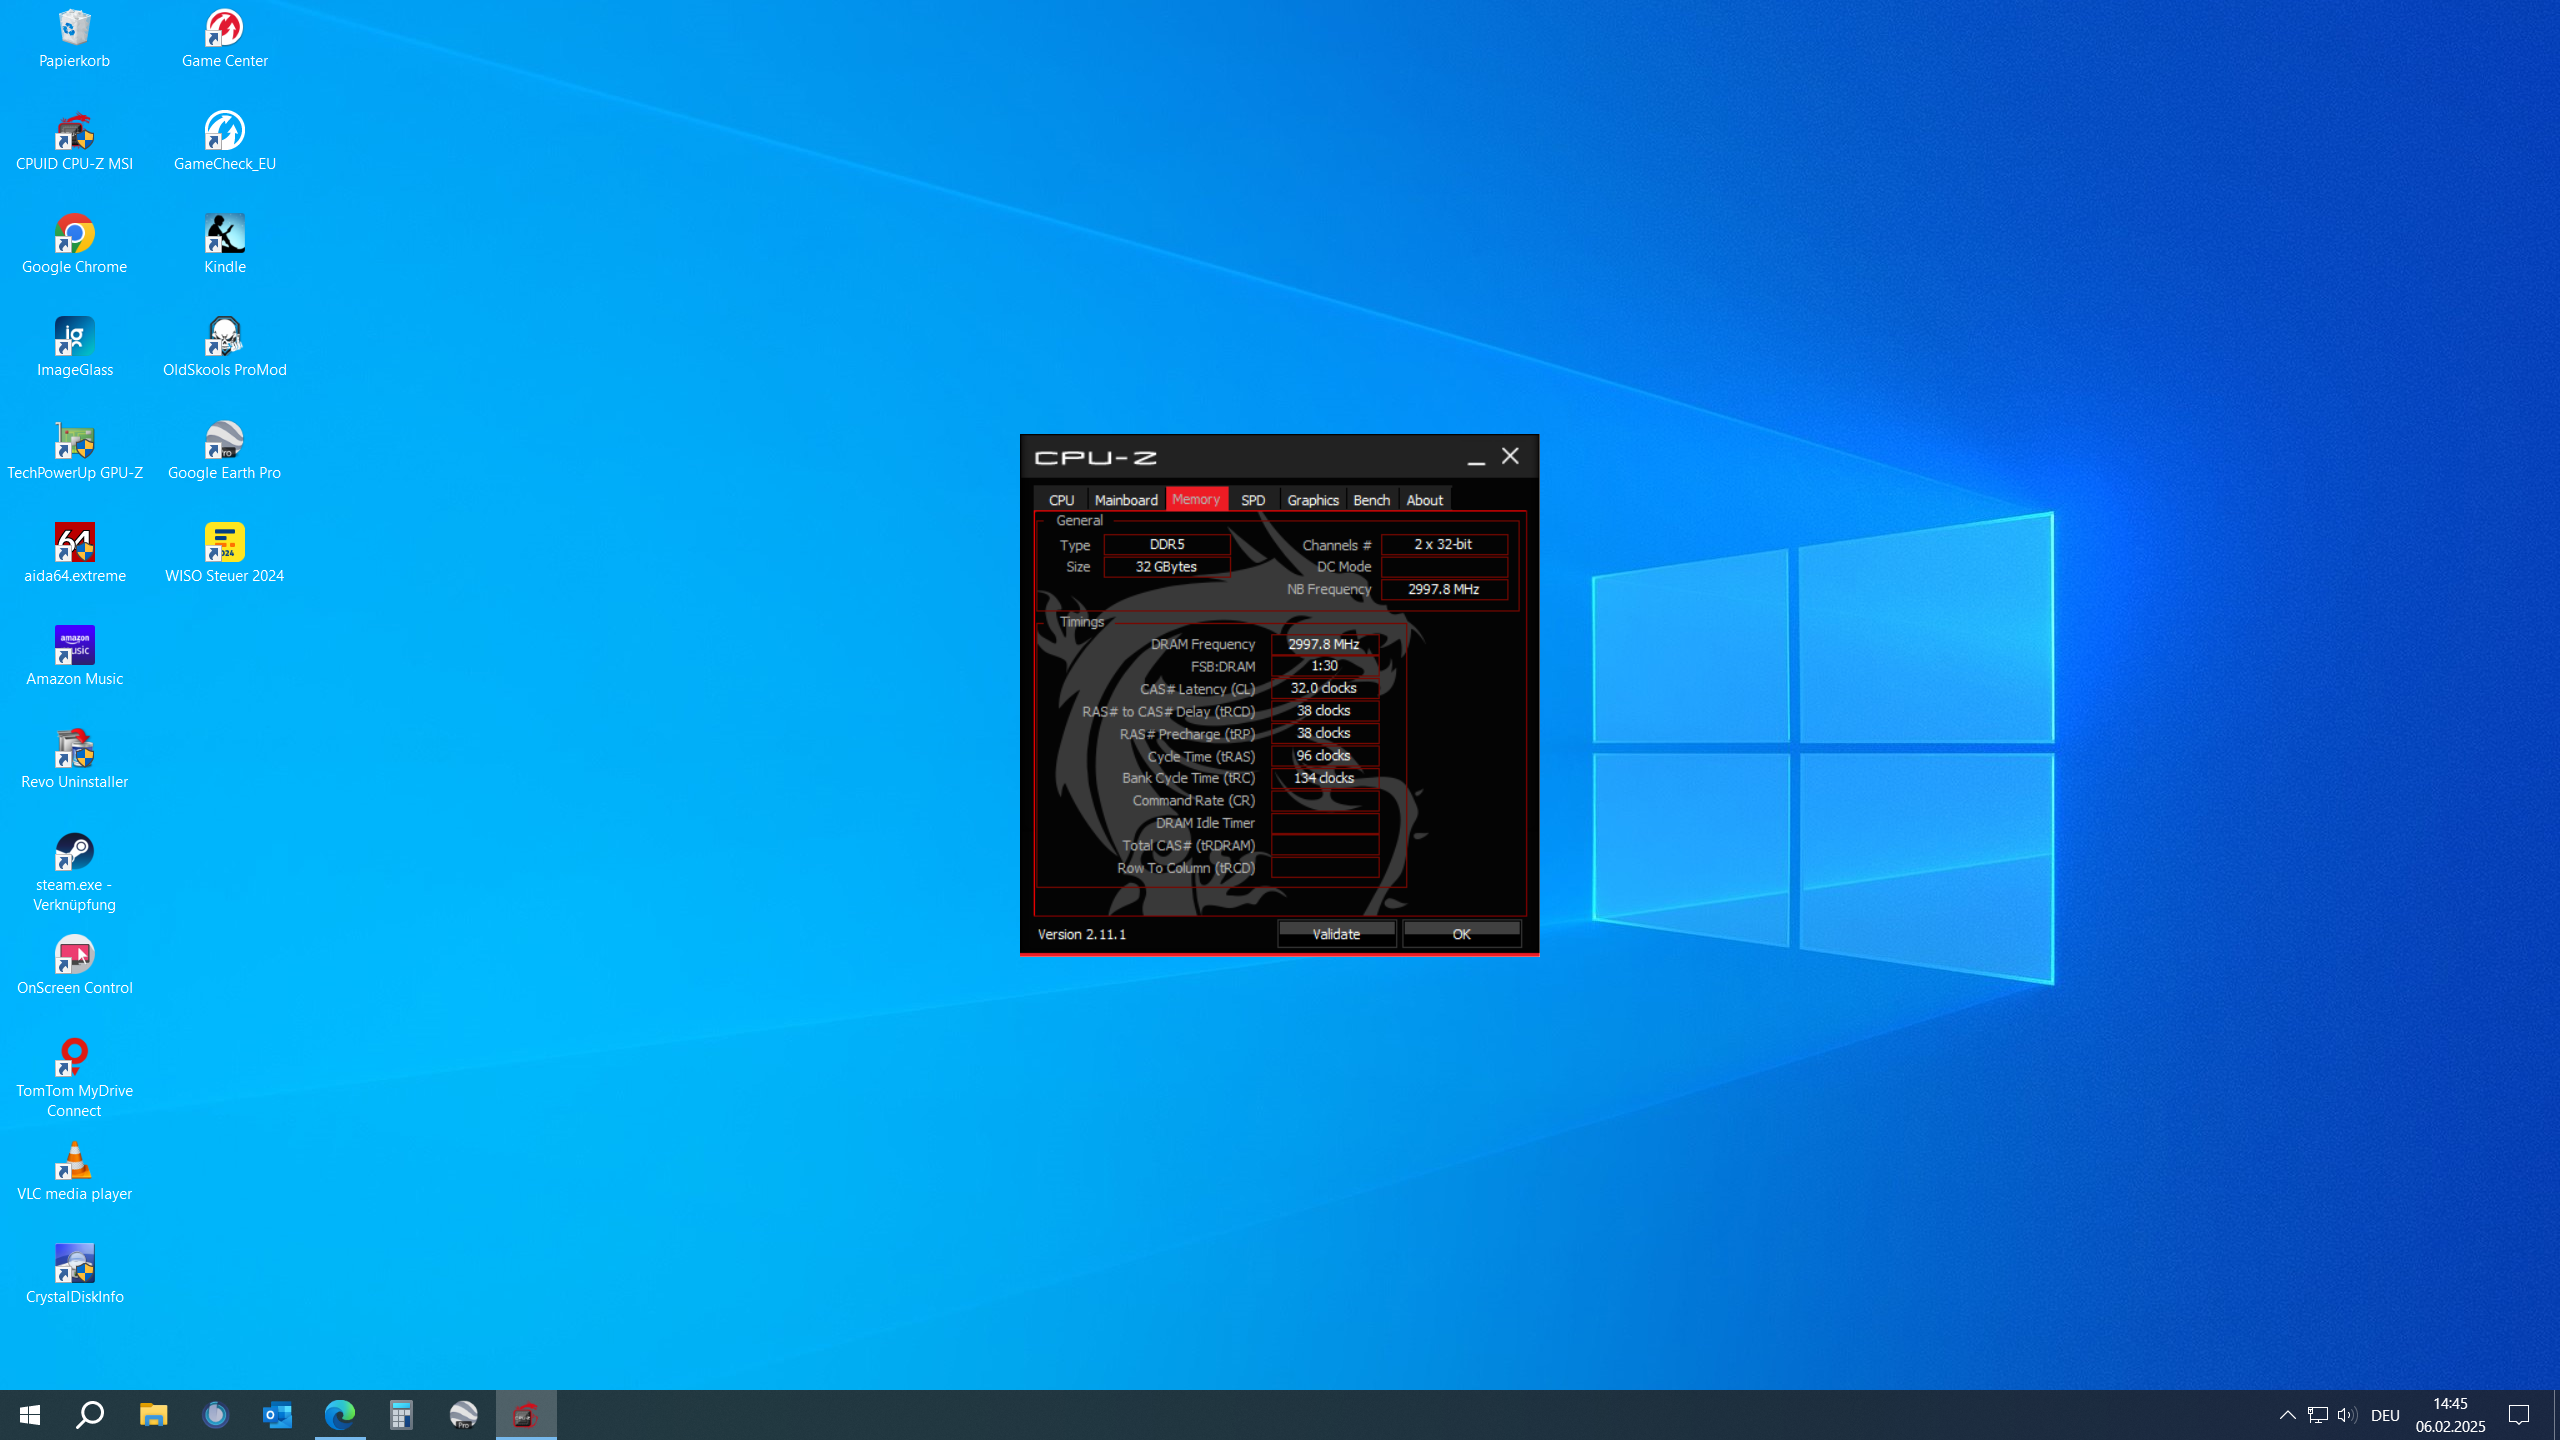The width and height of the screenshot is (2560, 1440).
Task: Open the notification center icon
Action: 2519,1415
